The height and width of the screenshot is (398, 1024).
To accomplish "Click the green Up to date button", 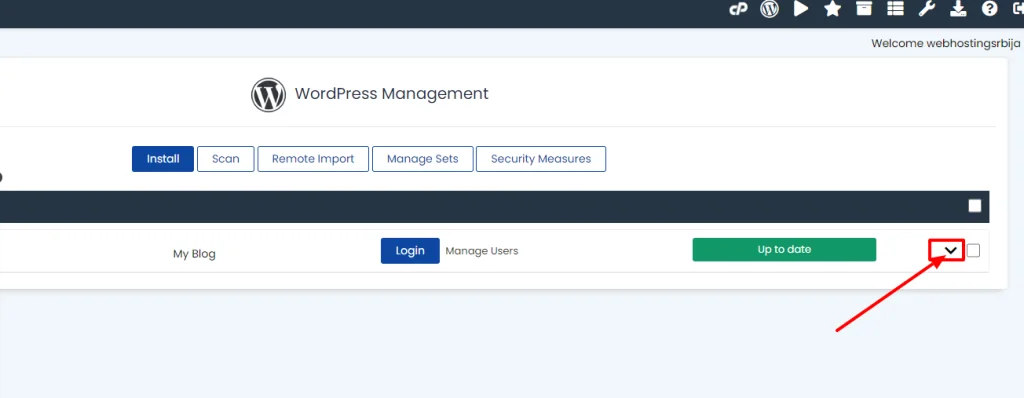I will point(784,250).
